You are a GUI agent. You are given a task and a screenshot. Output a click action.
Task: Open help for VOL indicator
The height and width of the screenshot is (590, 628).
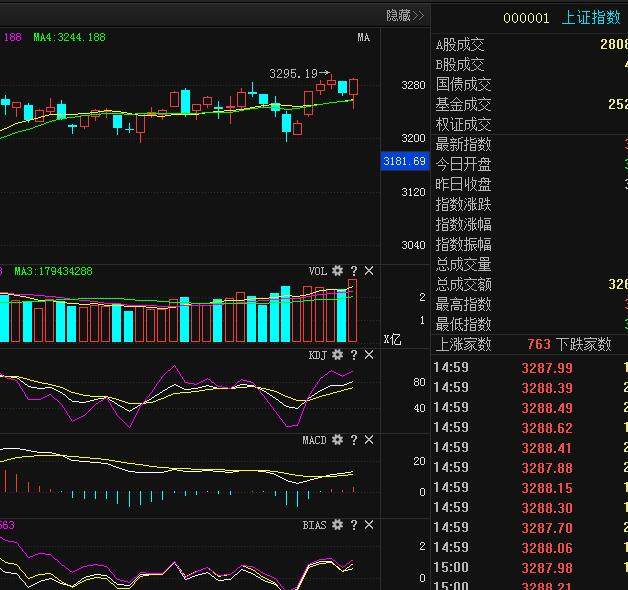pos(354,271)
